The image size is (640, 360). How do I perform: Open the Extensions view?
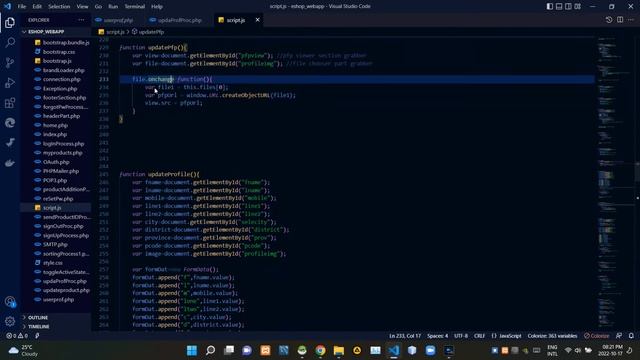(x=10, y=103)
